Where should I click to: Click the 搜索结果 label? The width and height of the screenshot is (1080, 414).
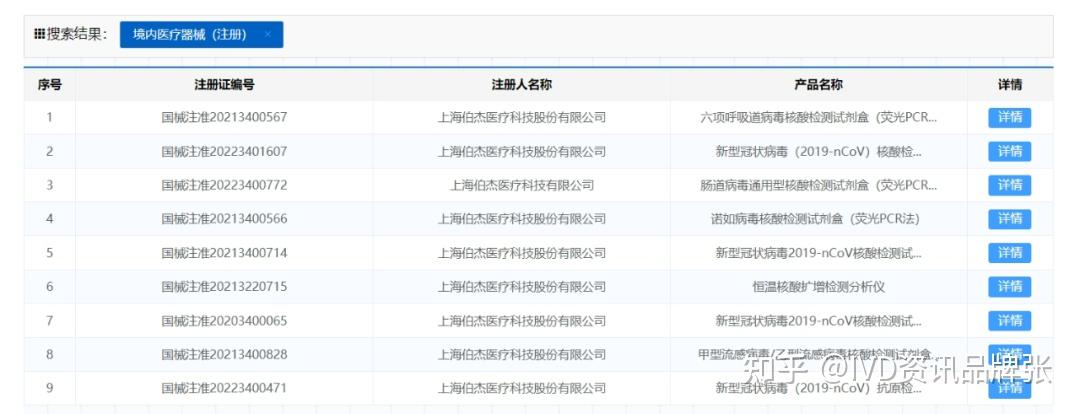[71, 34]
